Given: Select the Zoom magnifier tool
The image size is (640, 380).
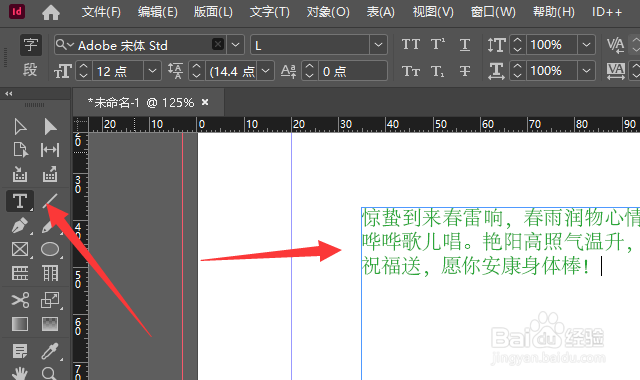Looking at the screenshot, I should 49,373.
